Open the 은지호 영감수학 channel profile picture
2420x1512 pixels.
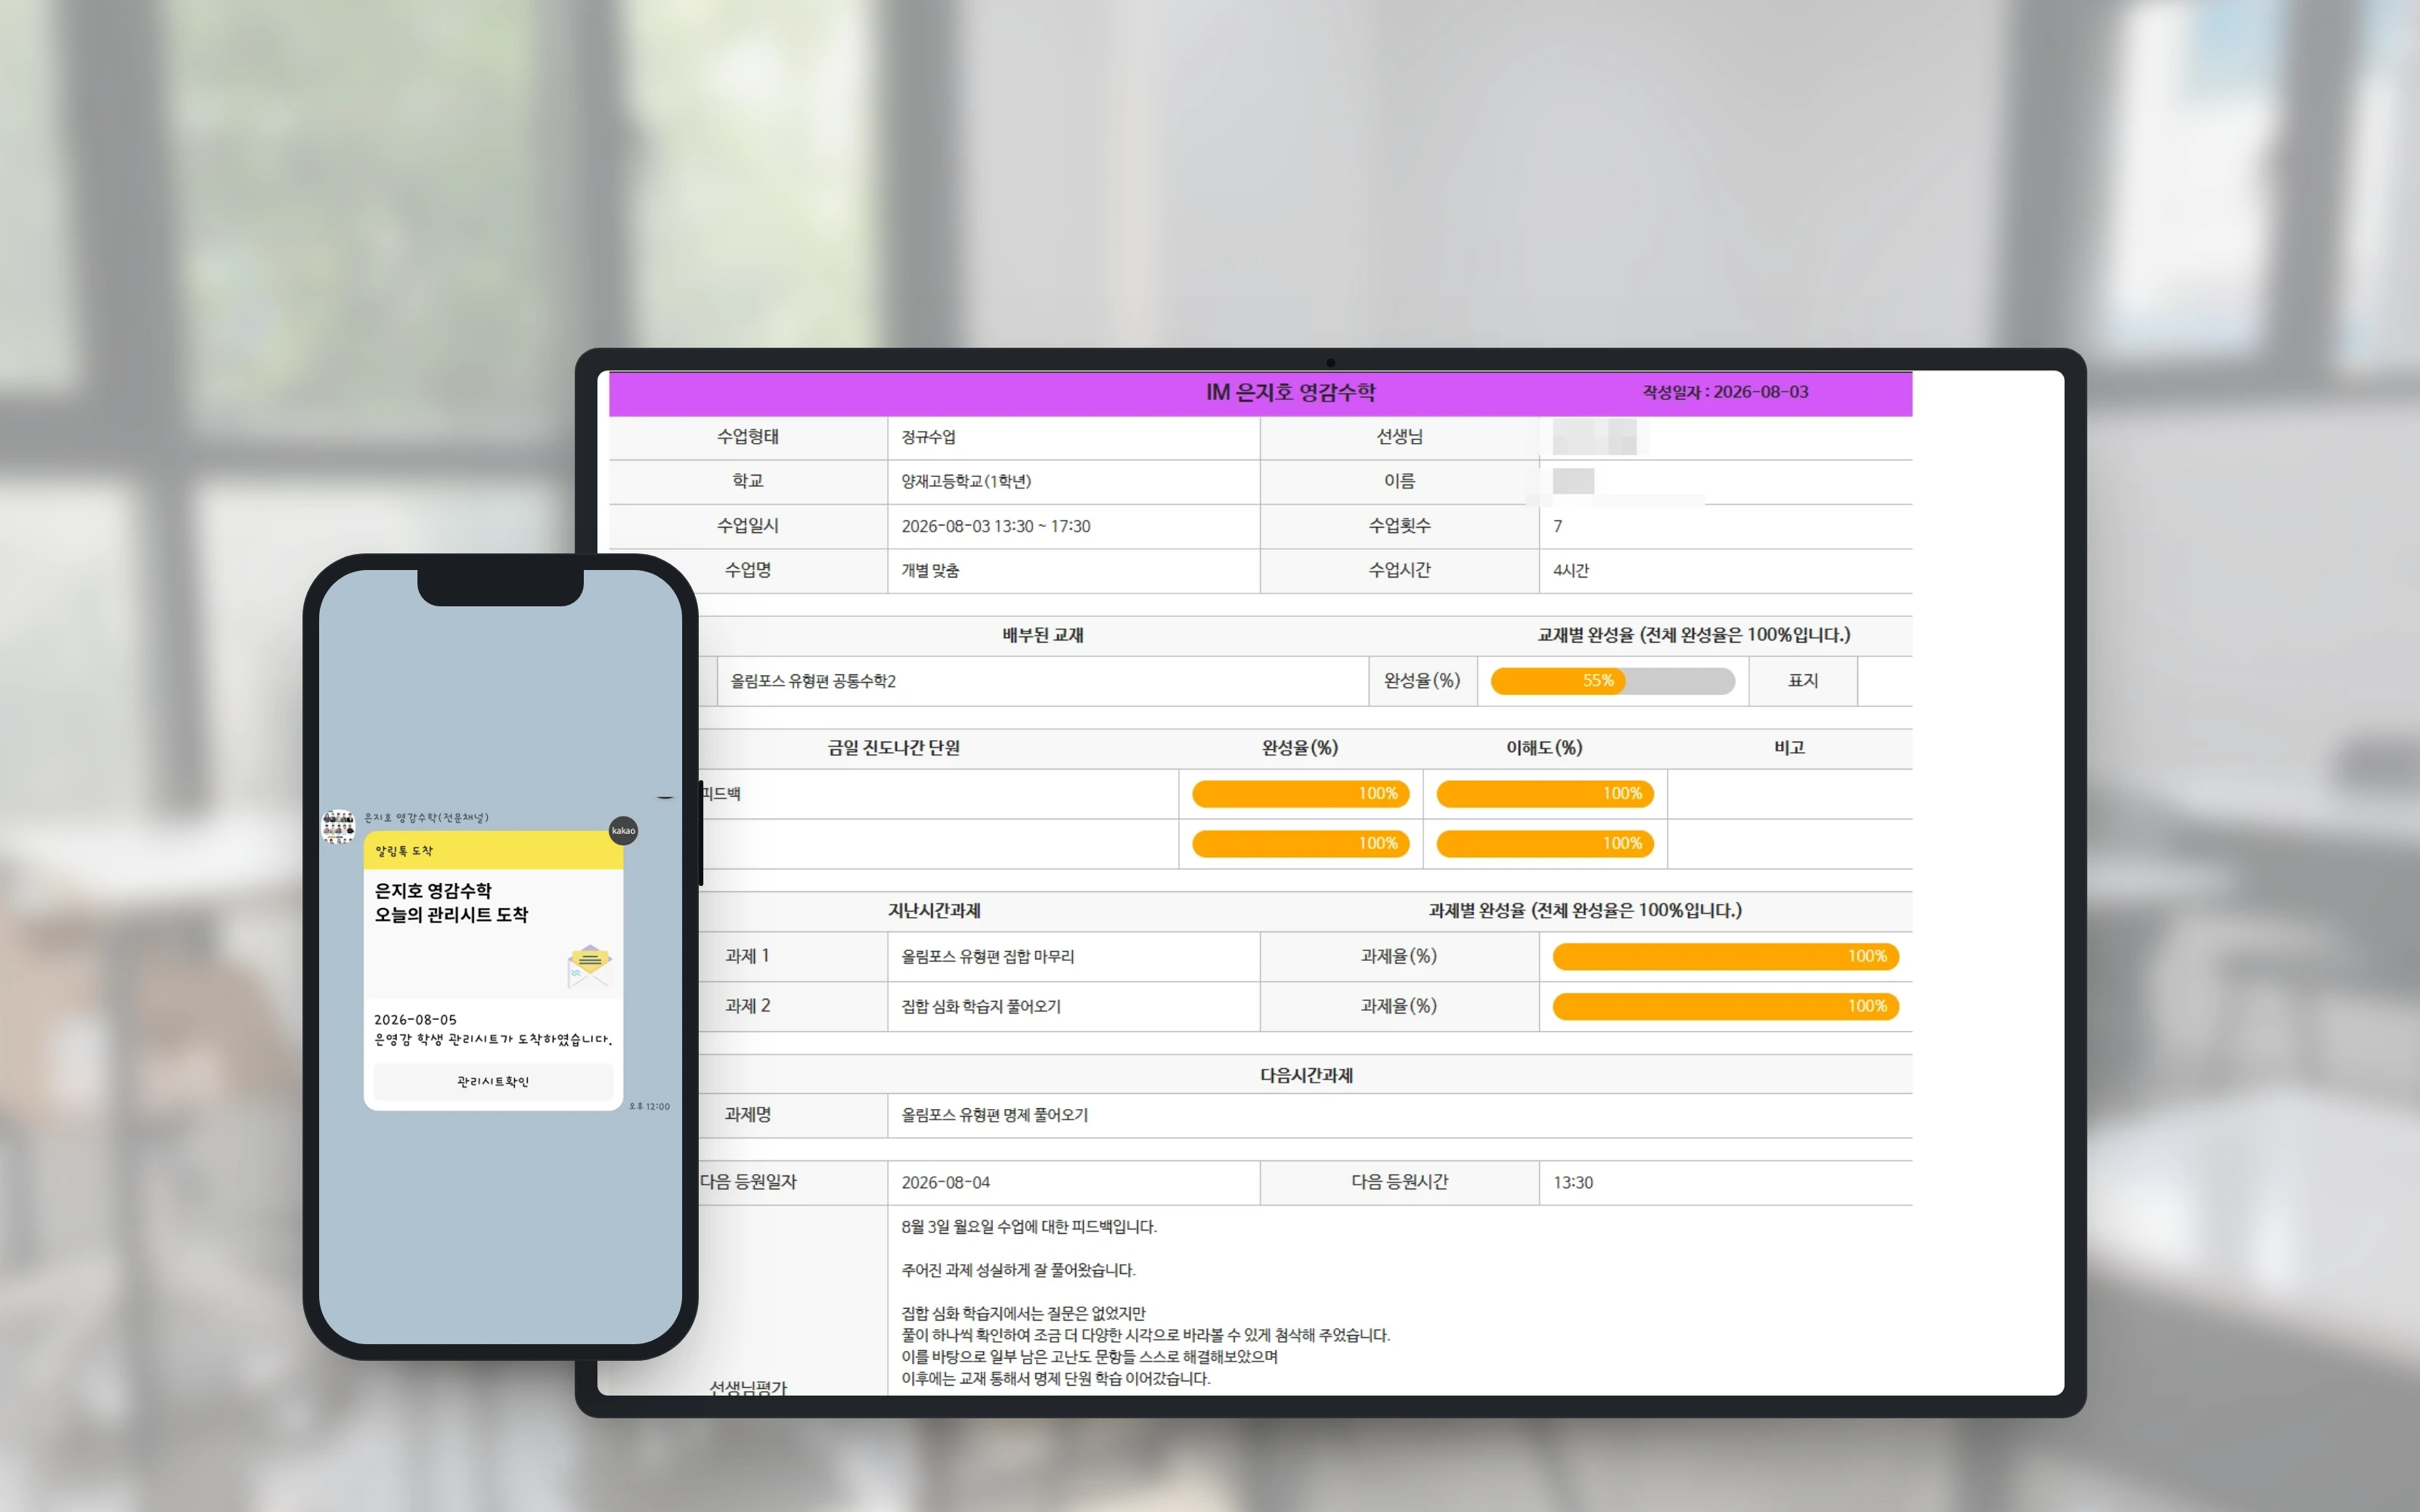click(338, 827)
